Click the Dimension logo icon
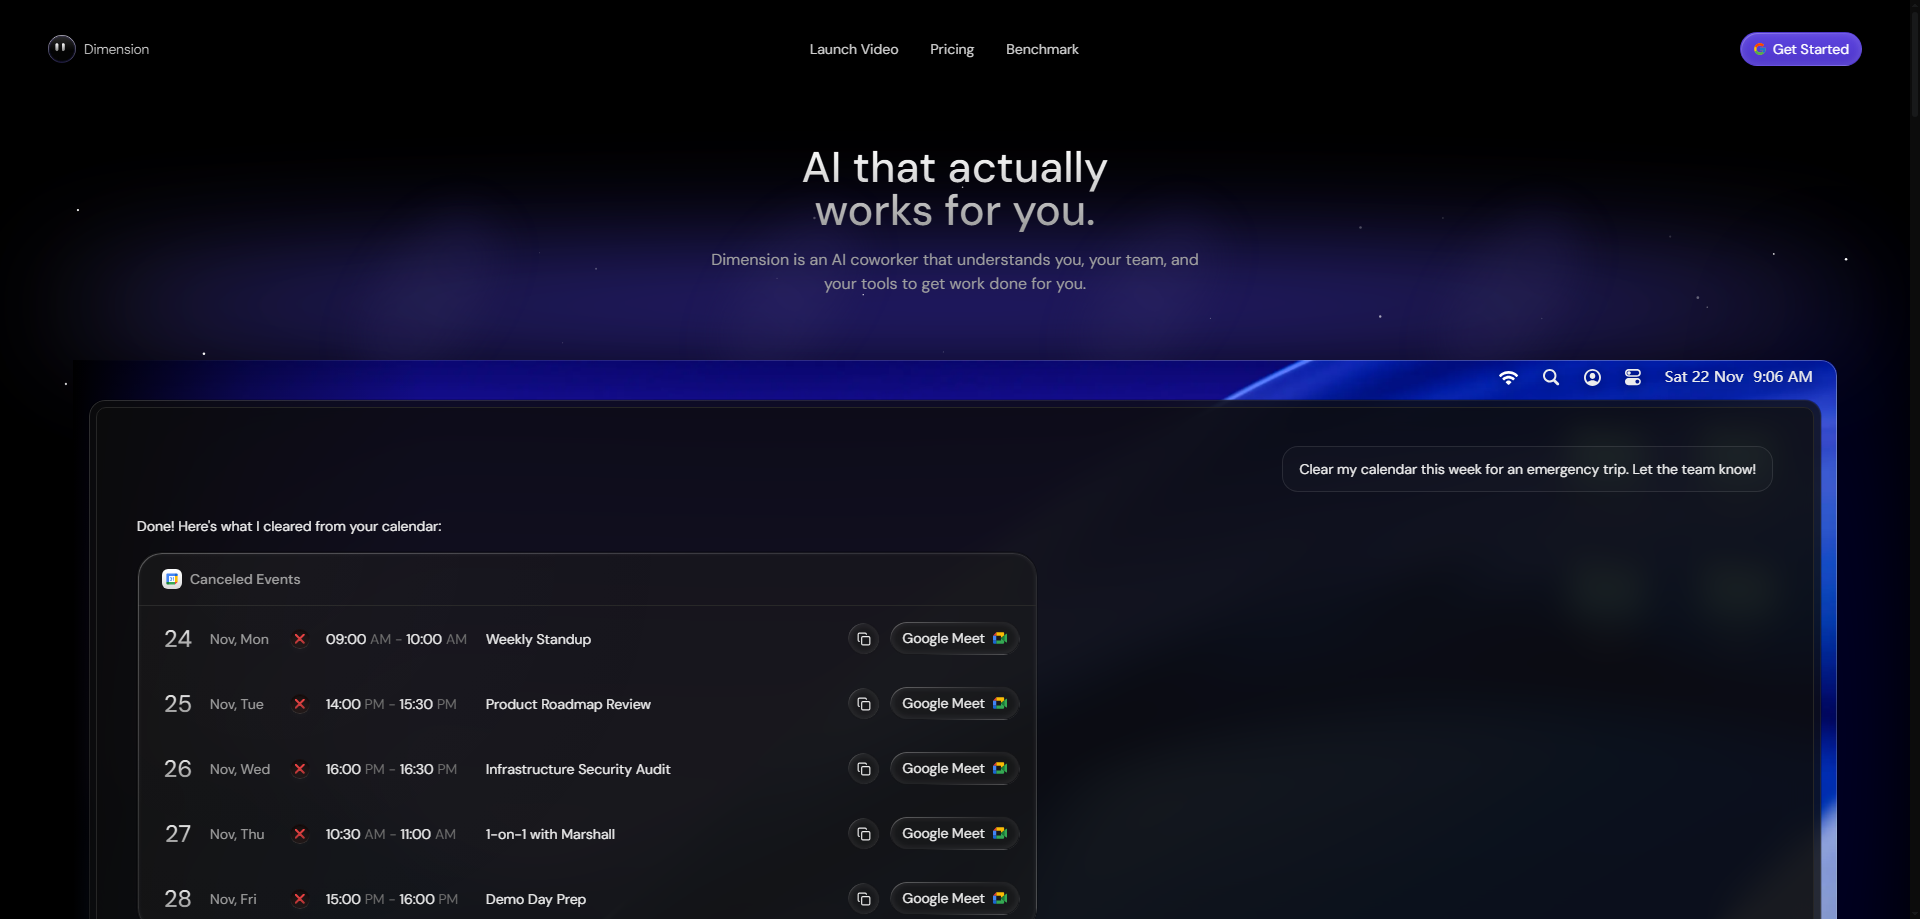1920x919 pixels. point(60,48)
